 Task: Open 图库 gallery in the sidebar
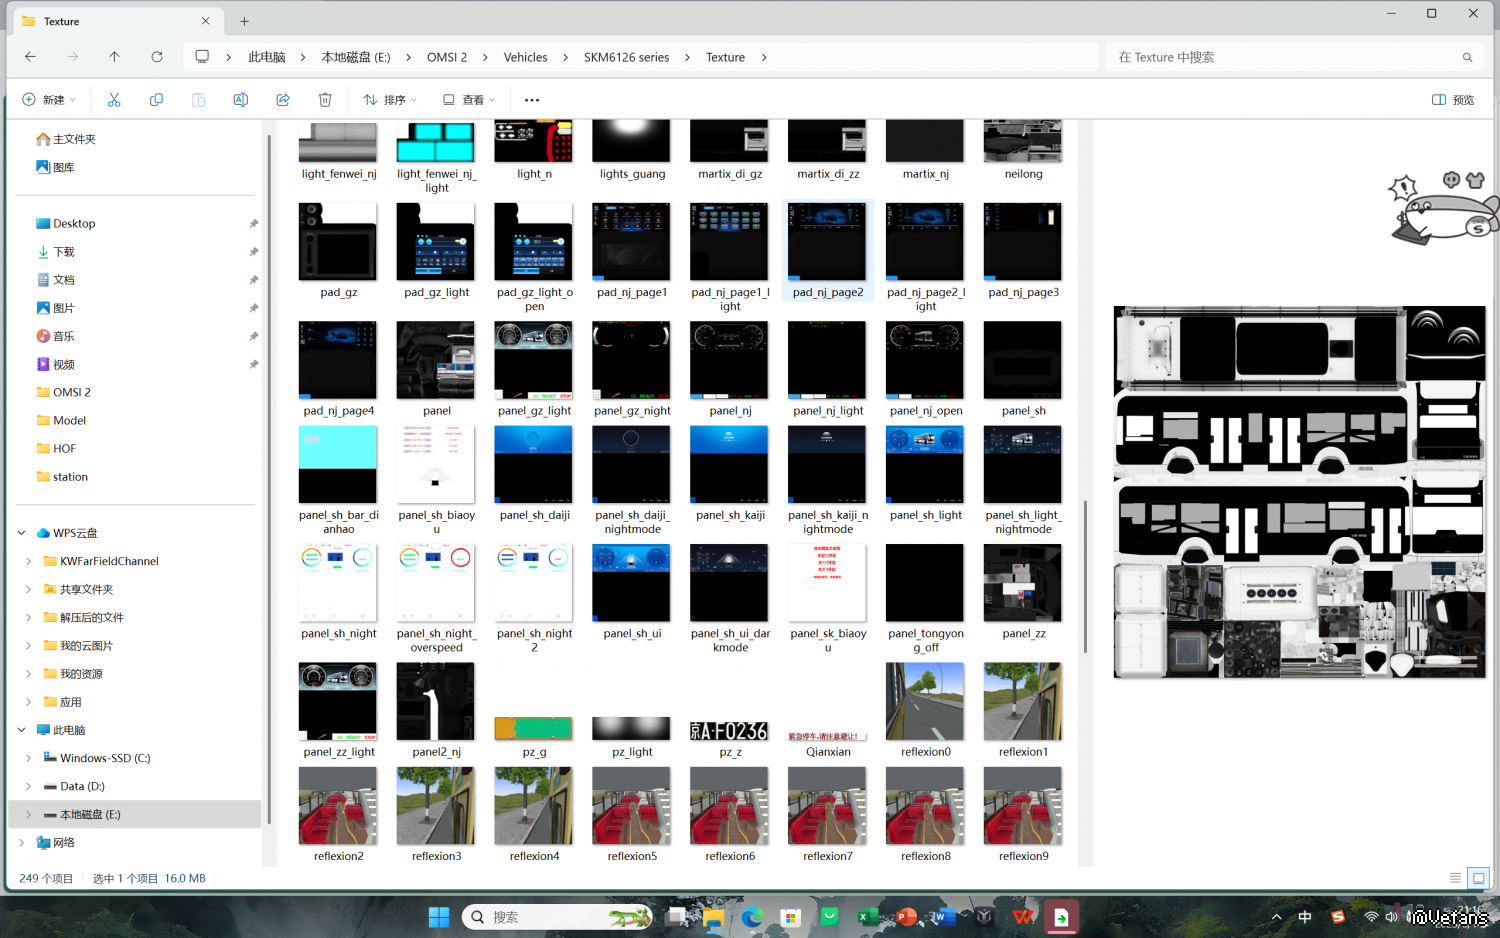click(x=56, y=167)
